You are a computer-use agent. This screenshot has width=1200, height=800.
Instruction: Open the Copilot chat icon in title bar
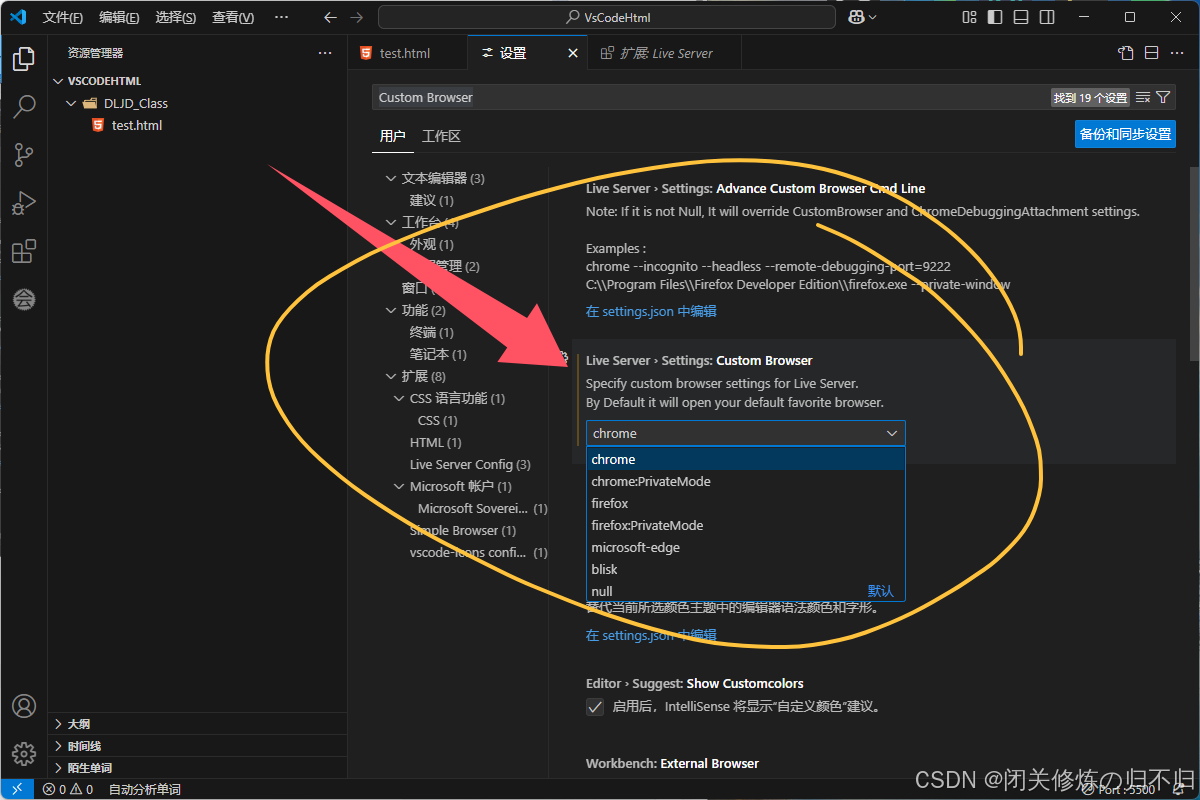click(856, 17)
